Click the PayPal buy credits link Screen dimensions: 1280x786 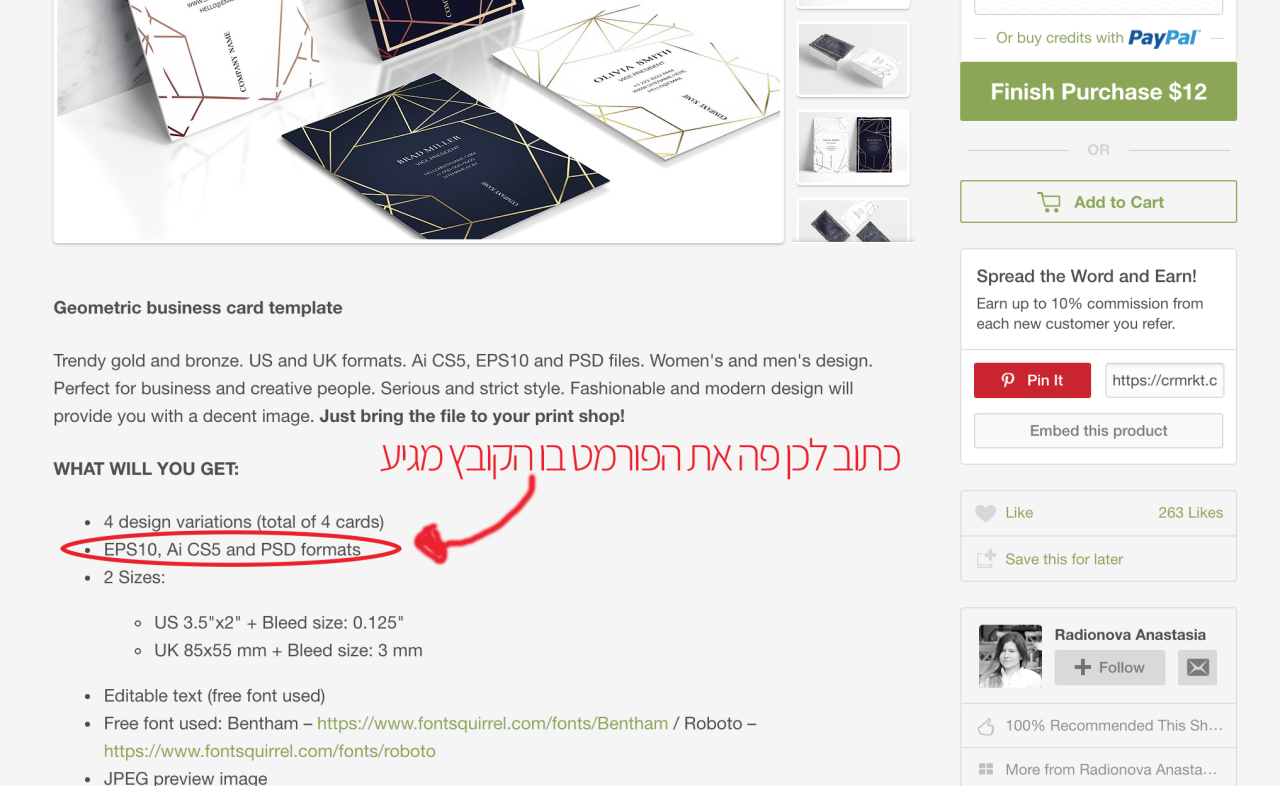click(1098, 38)
